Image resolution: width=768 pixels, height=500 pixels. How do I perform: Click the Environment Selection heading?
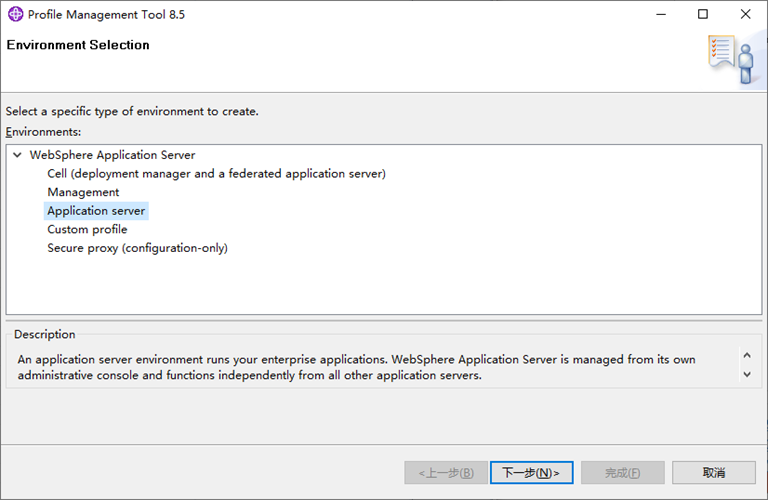pos(78,45)
